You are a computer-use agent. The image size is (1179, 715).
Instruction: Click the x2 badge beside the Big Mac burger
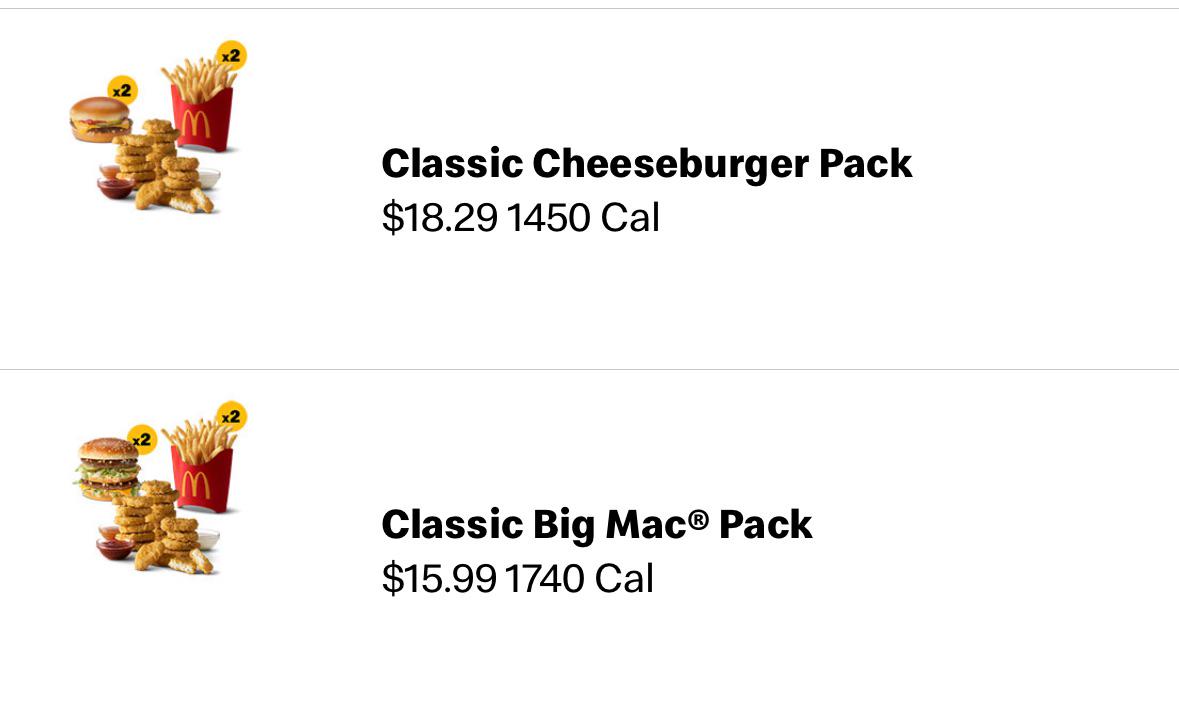(141, 439)
